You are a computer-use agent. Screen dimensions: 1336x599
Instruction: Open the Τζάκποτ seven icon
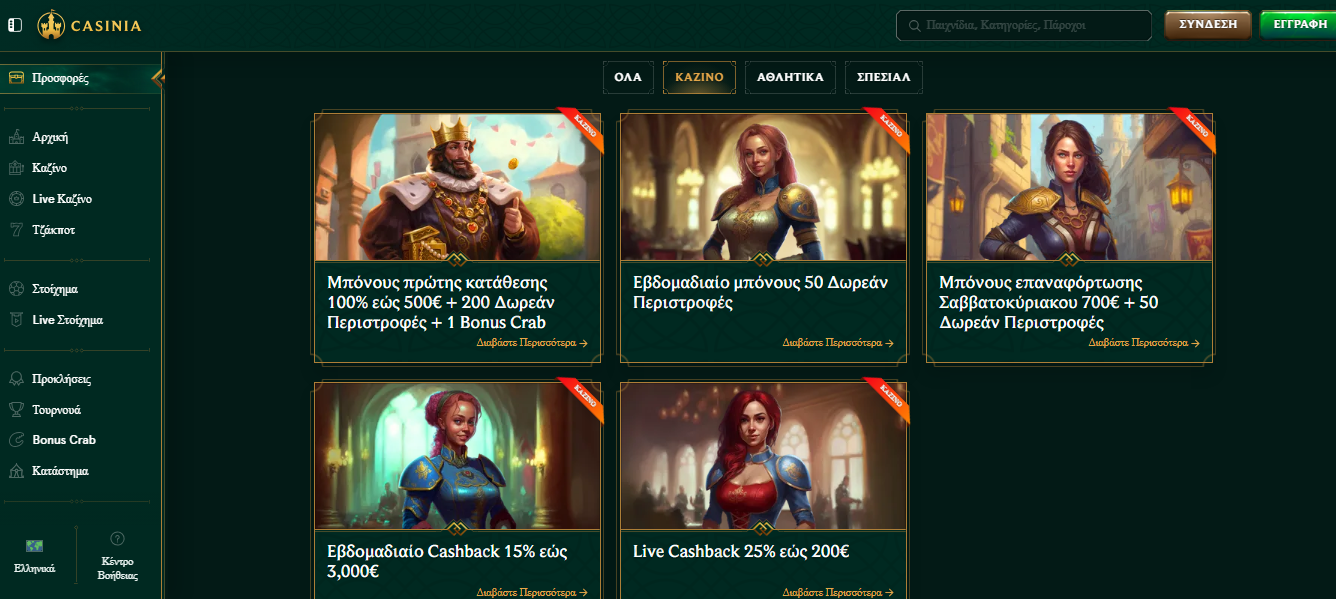click(16, 230)
